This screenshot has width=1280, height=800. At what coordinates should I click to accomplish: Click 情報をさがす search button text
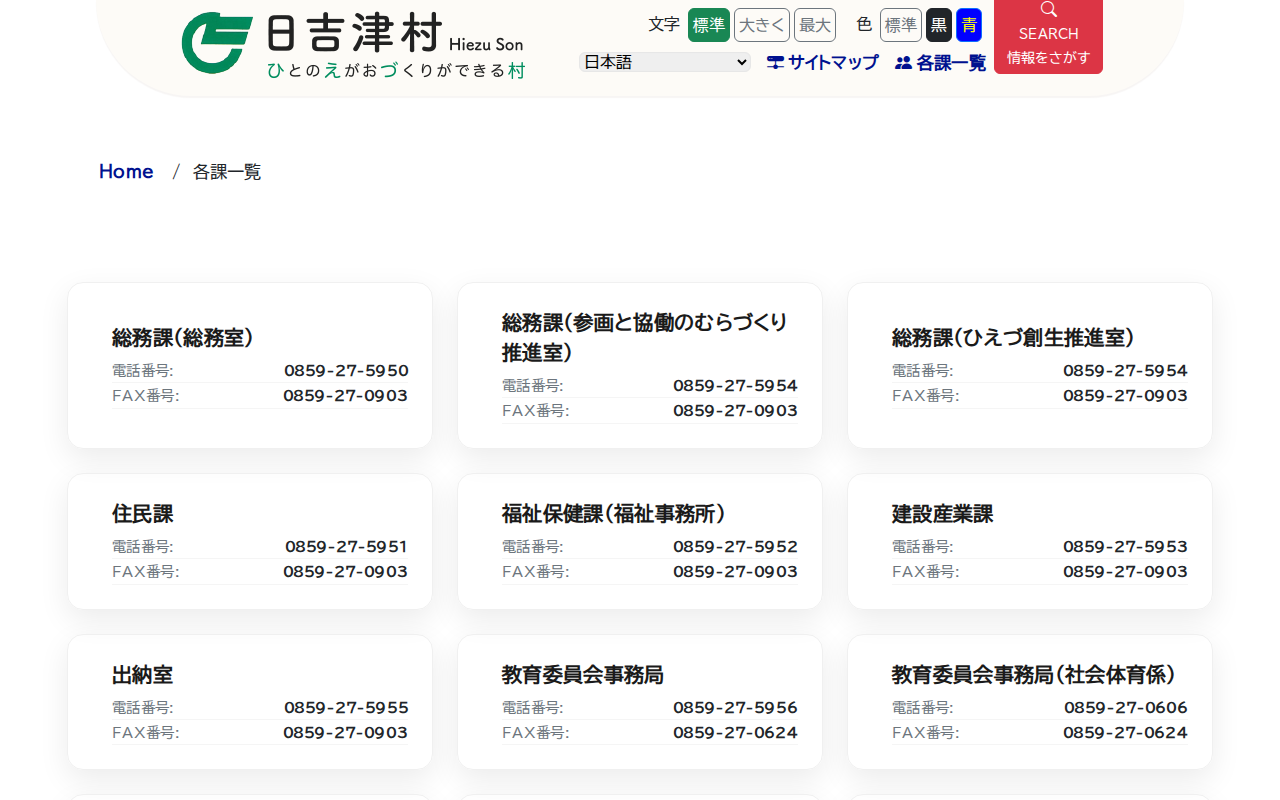(x=1048, y=58)
